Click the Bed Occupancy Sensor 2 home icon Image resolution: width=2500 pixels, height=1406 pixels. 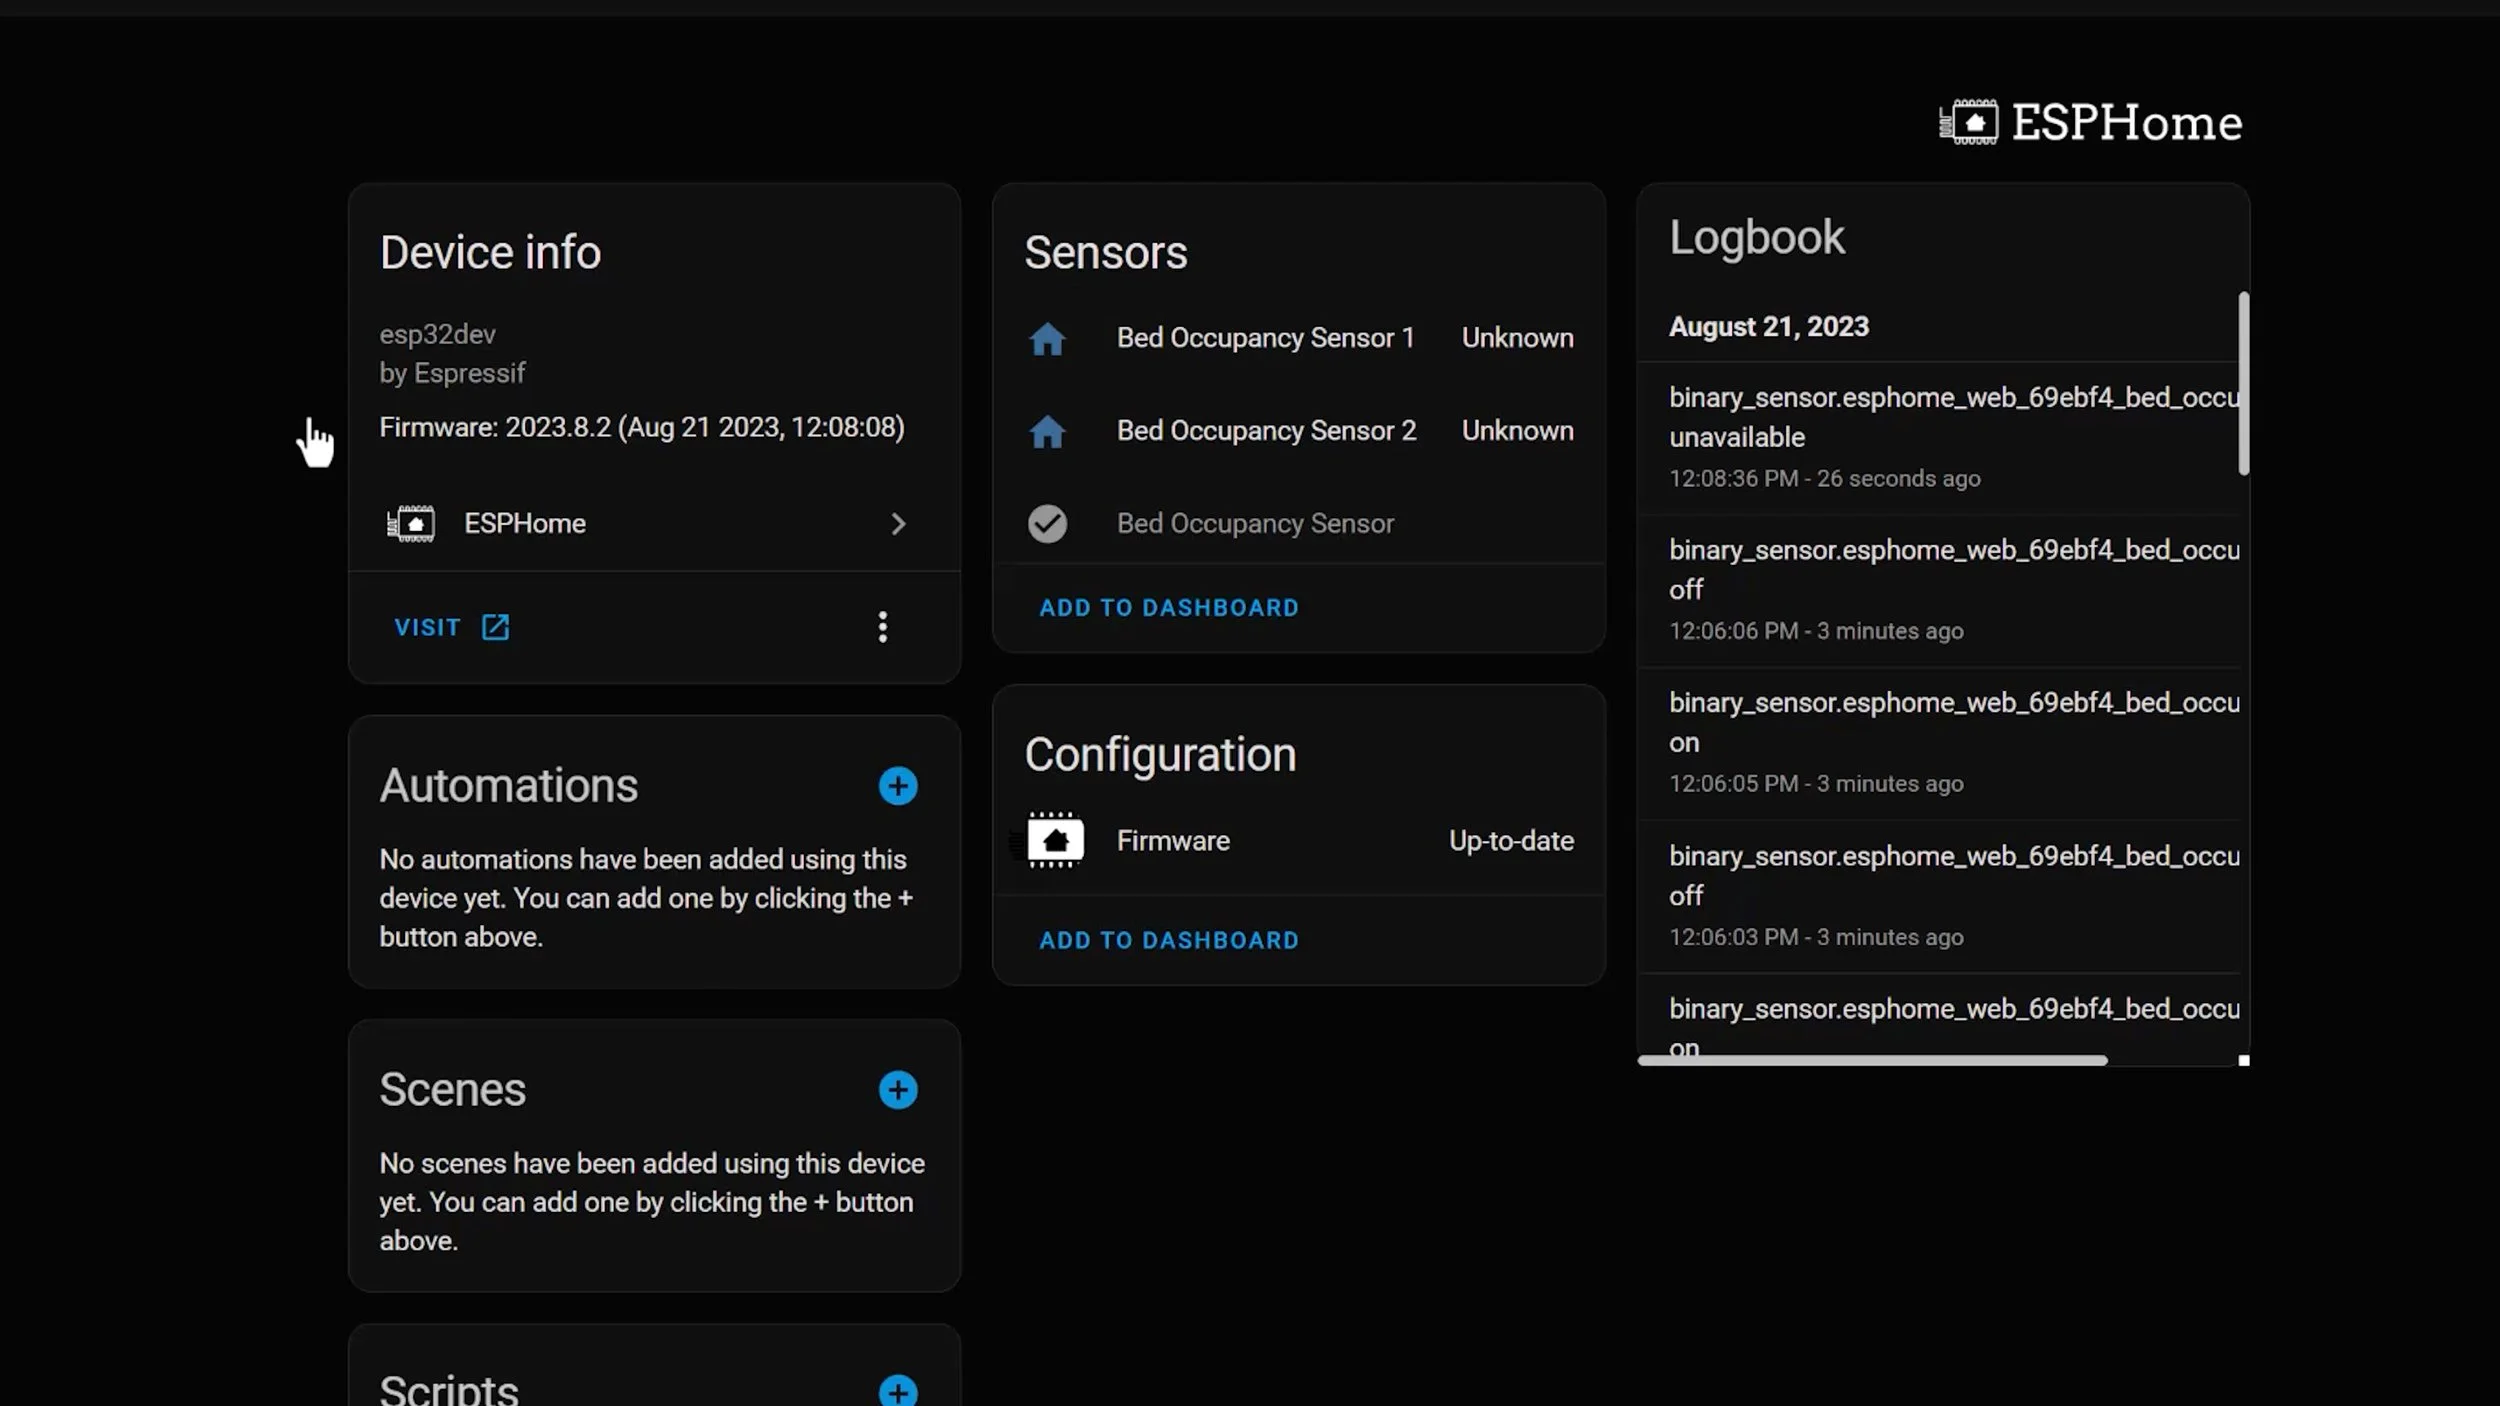coord(1047,432)
